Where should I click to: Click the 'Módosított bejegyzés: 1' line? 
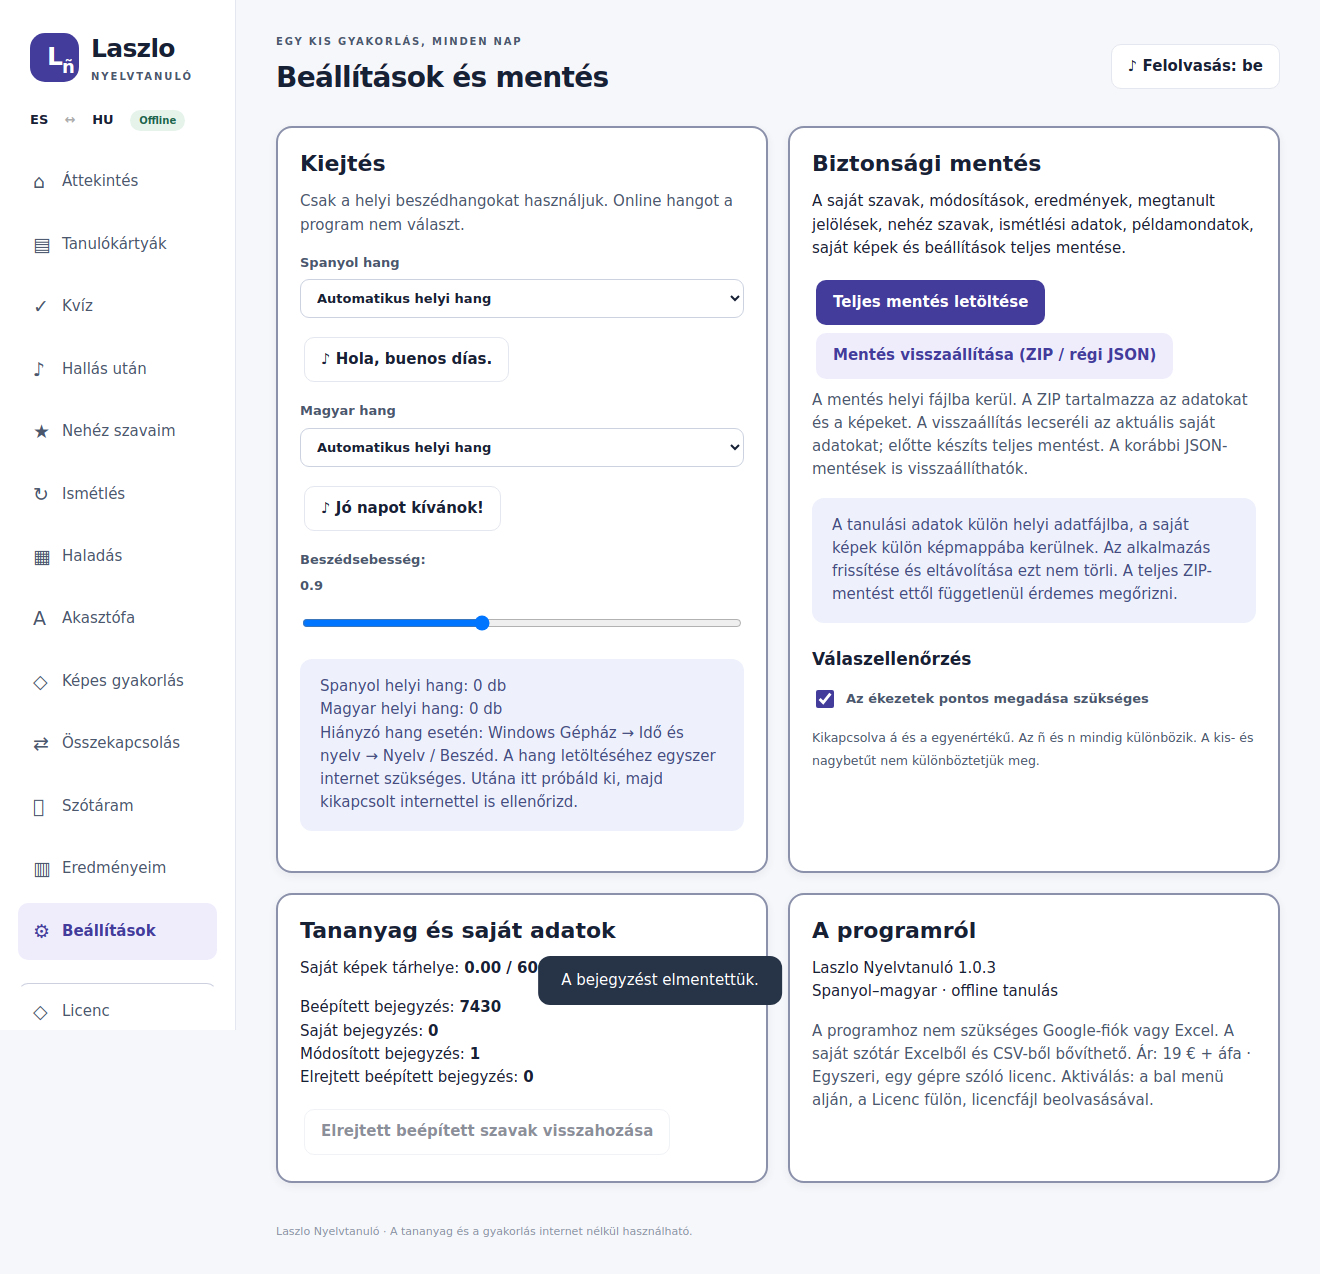(x=390, y=1054)
